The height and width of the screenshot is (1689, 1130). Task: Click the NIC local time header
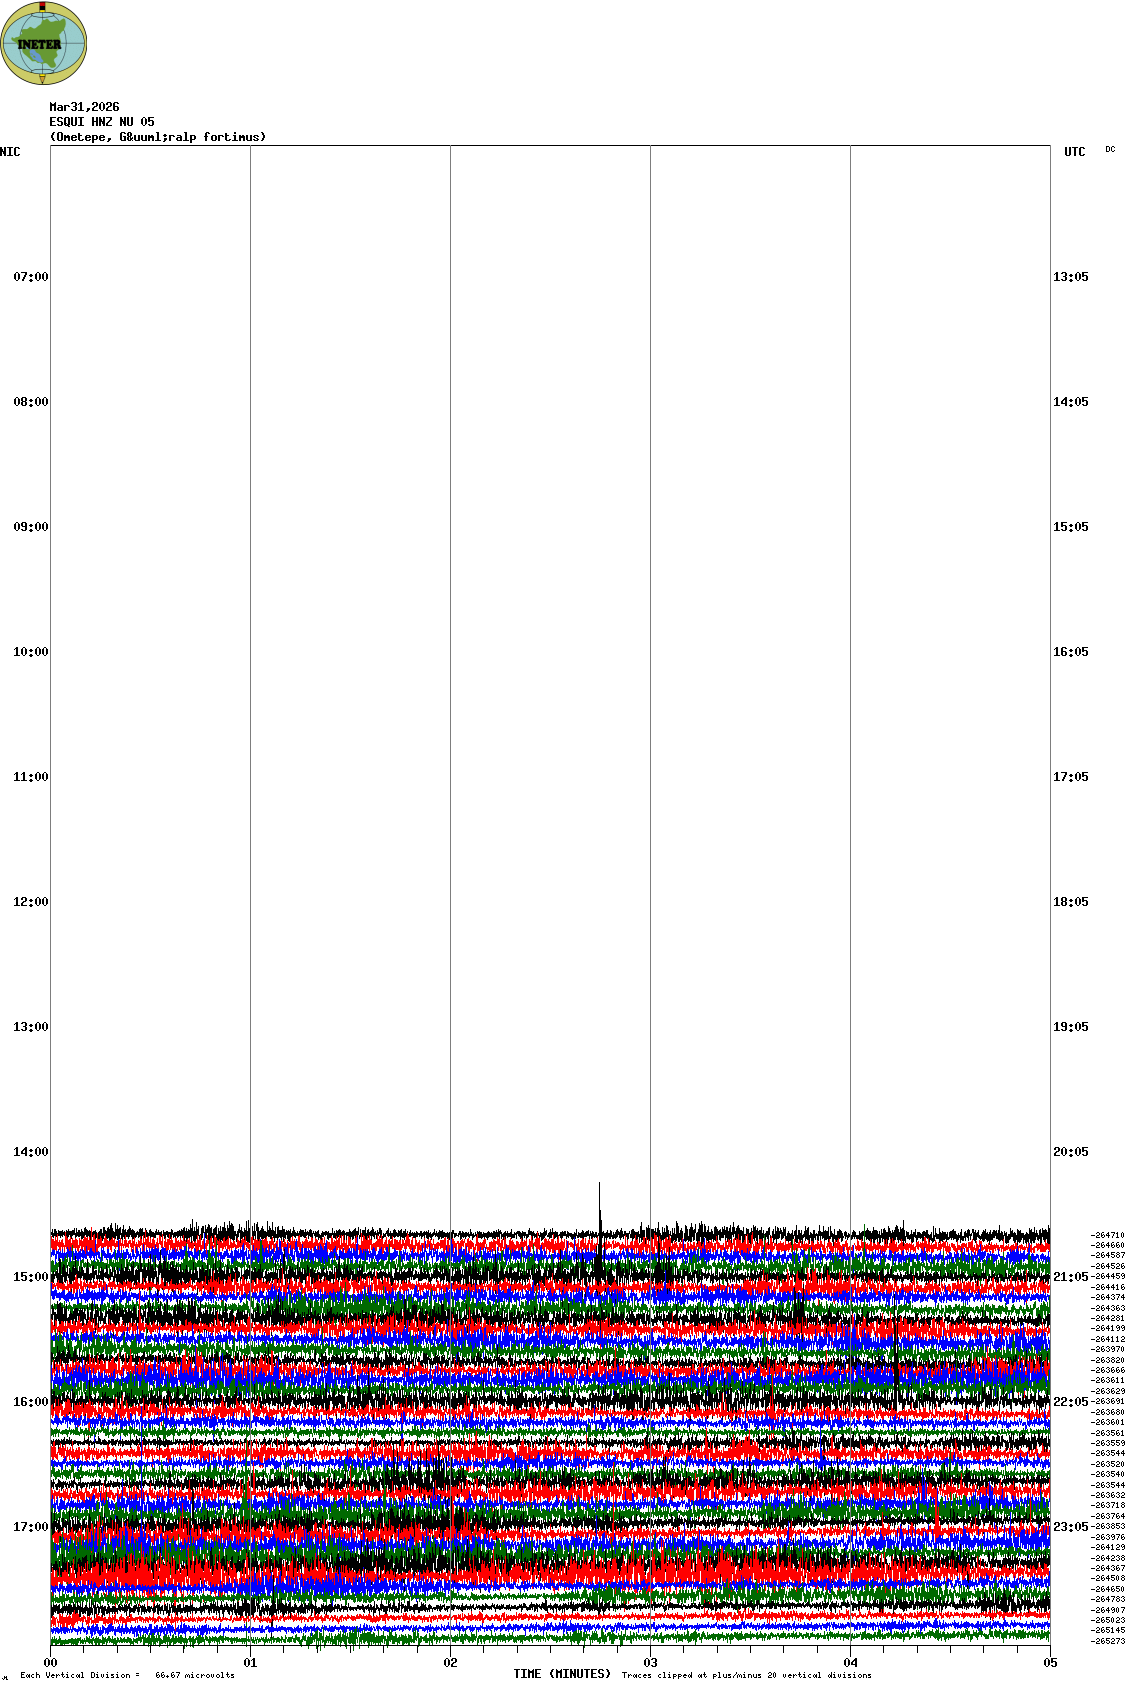point(10,152)
